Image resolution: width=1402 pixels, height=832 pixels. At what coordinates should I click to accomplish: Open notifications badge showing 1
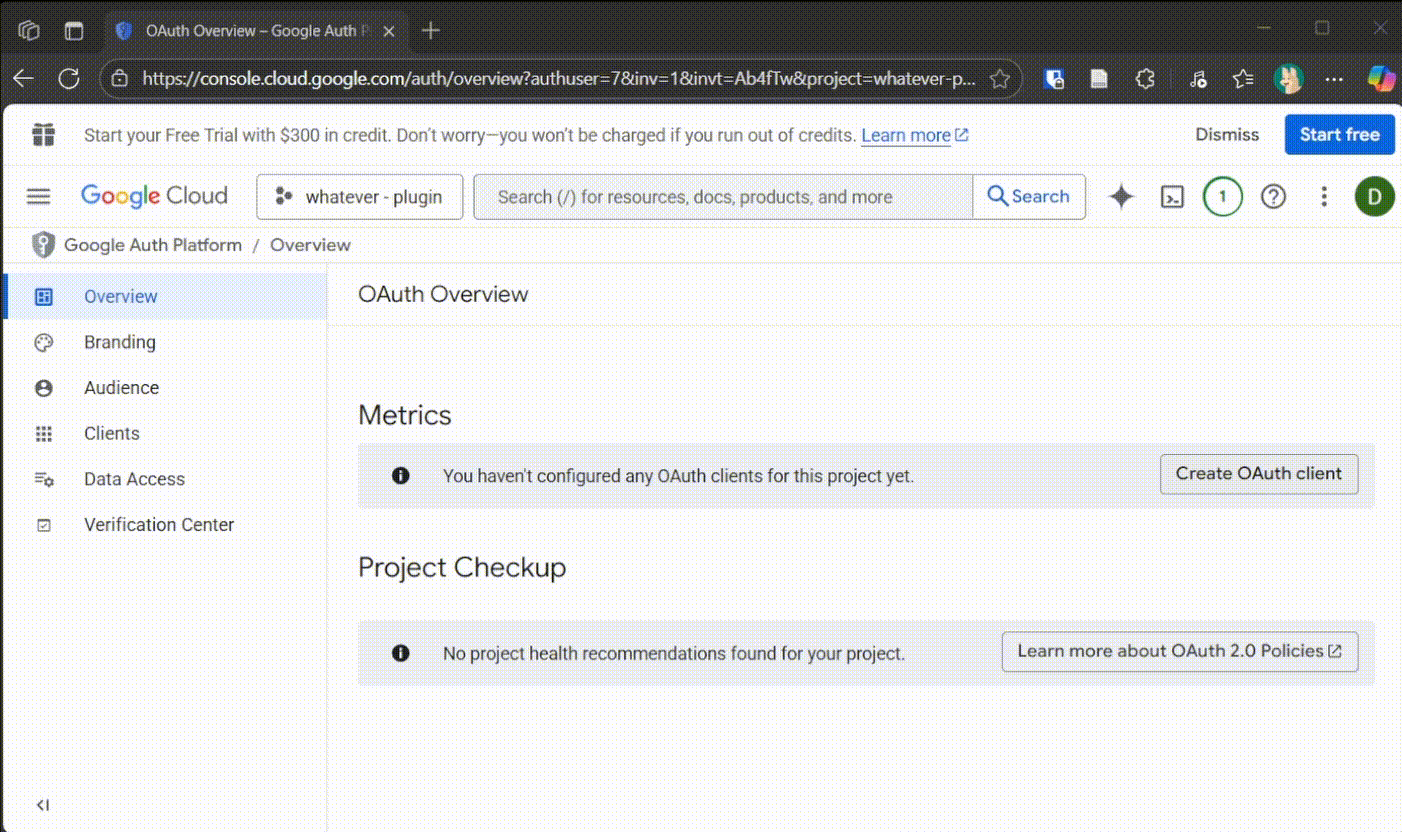[x=1222, y=197]
